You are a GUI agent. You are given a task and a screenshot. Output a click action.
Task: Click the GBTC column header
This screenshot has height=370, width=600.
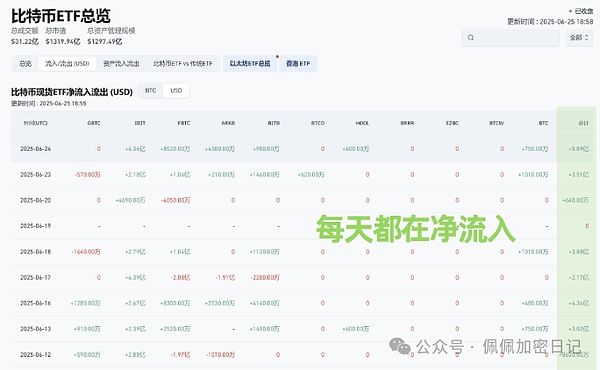[x=94, y=123]
